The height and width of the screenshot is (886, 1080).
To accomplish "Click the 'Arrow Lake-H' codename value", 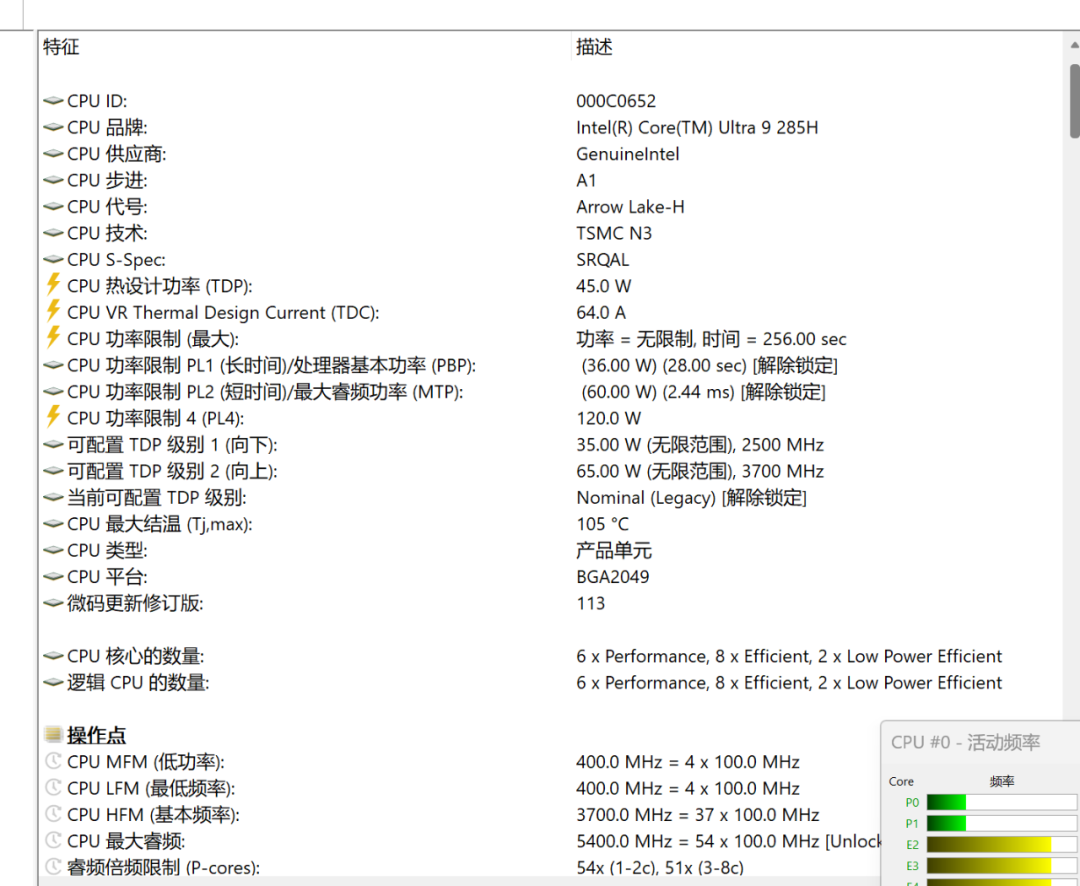I will click(630, 207).
